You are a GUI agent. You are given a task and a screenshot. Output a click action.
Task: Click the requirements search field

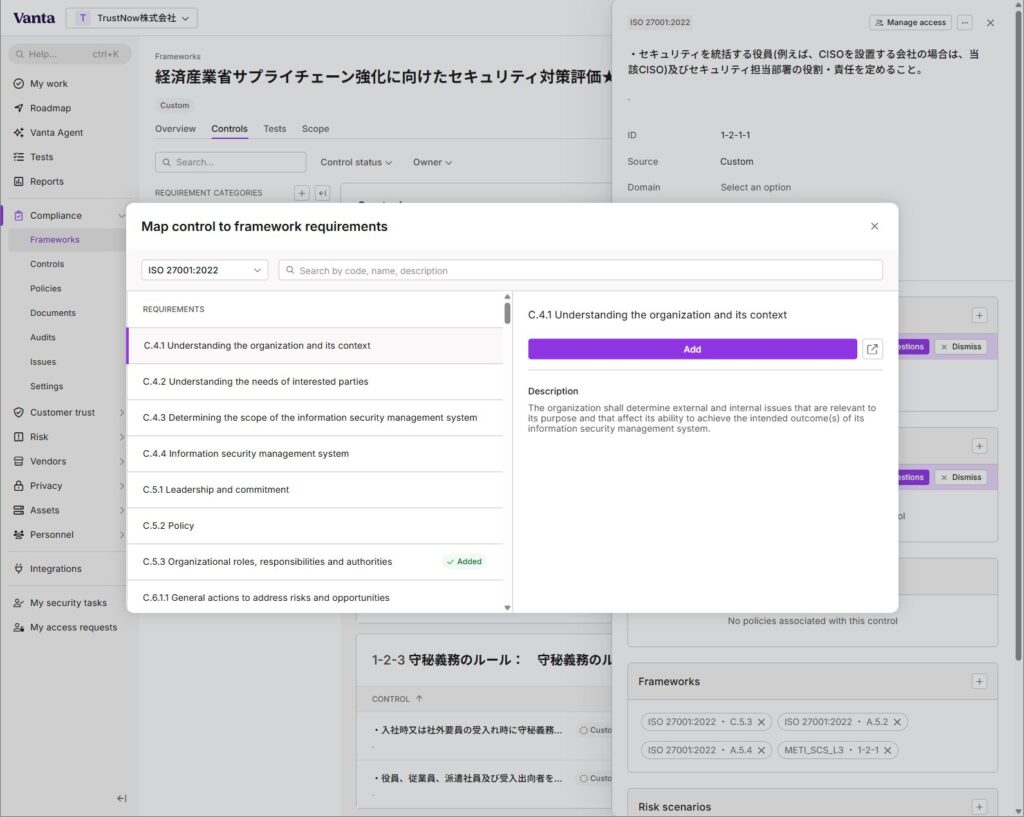pos(580,270)
